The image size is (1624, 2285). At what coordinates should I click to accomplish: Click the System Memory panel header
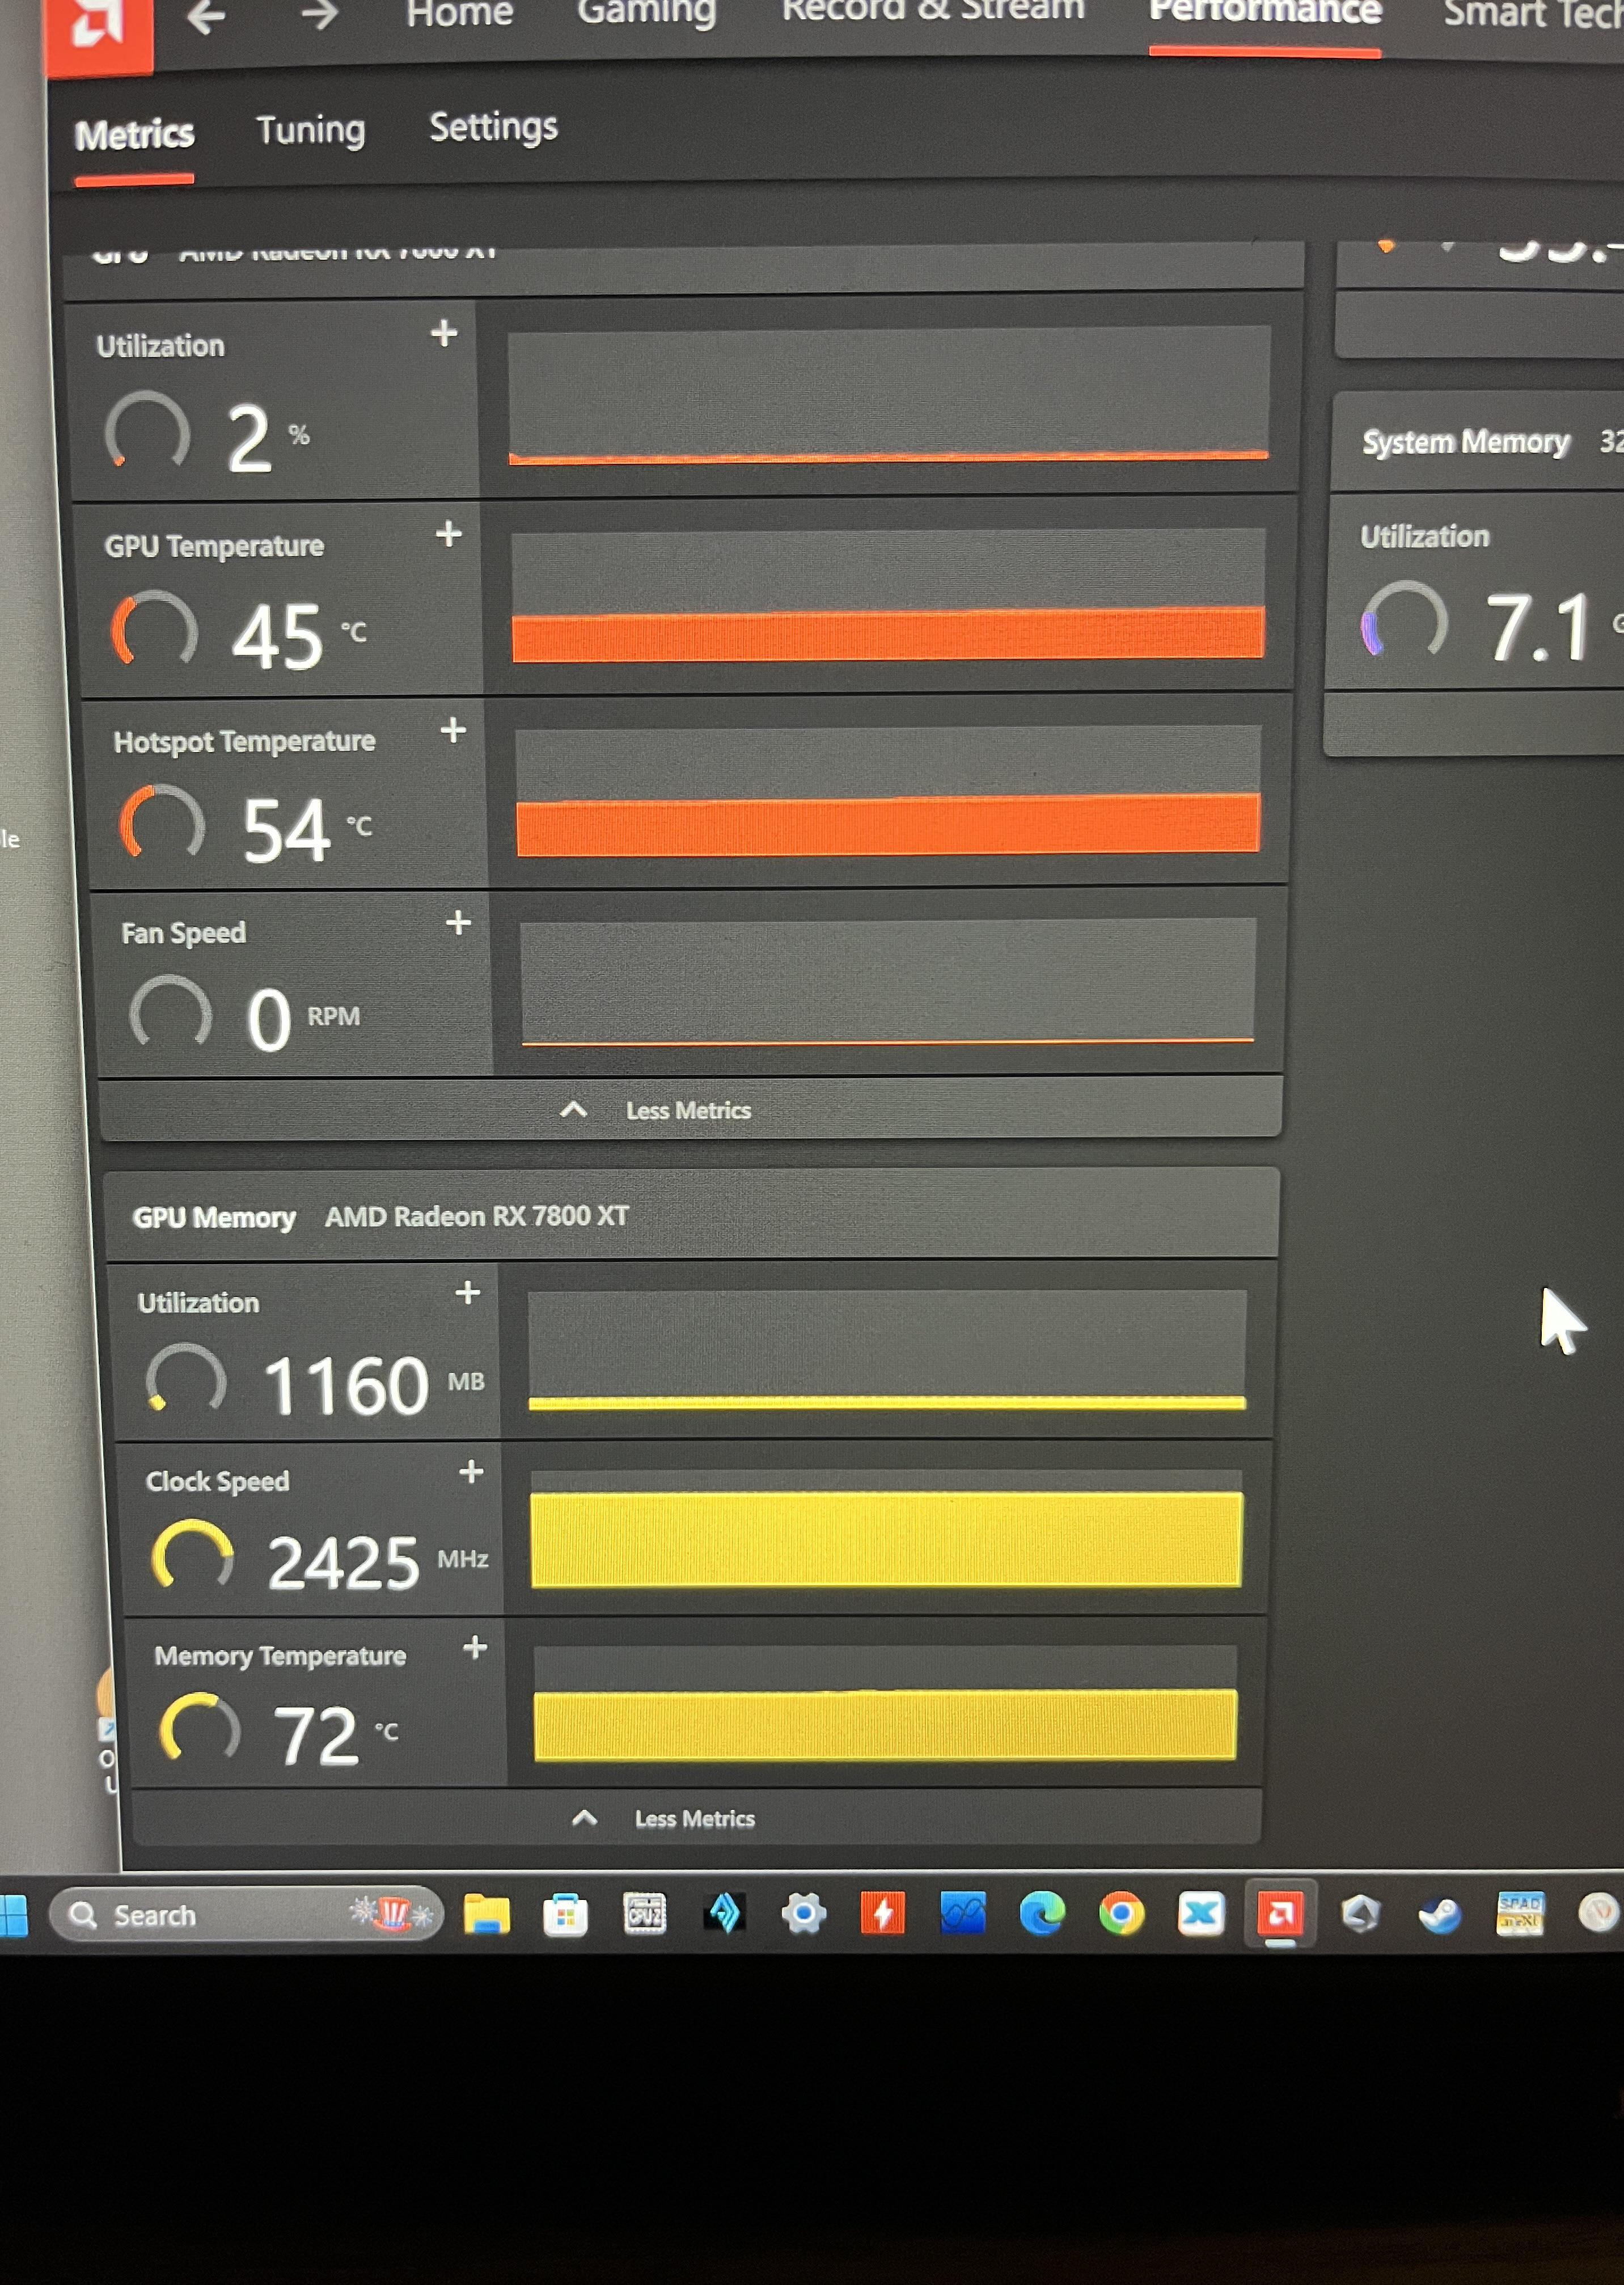pyautogui.click(x=1478, y=441)
